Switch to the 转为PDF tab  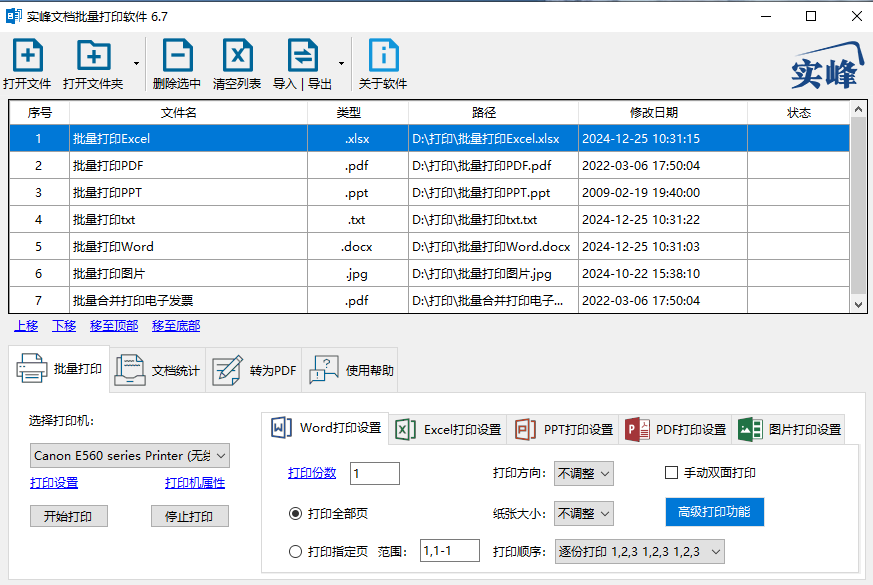click(x=254, y=370)
